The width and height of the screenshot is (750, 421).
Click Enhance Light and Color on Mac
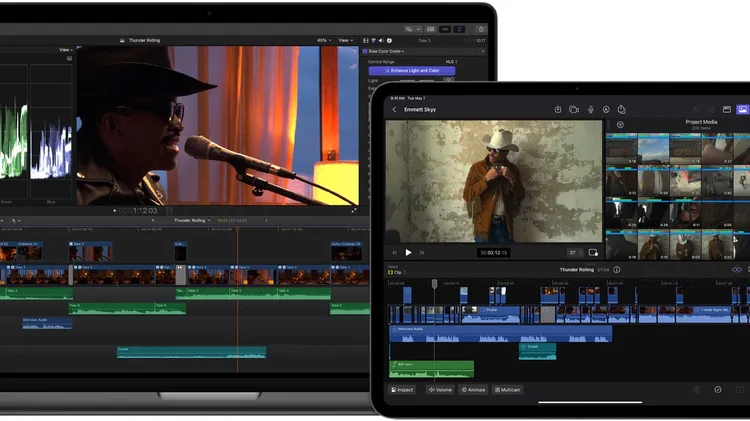[x=412, y=71]
